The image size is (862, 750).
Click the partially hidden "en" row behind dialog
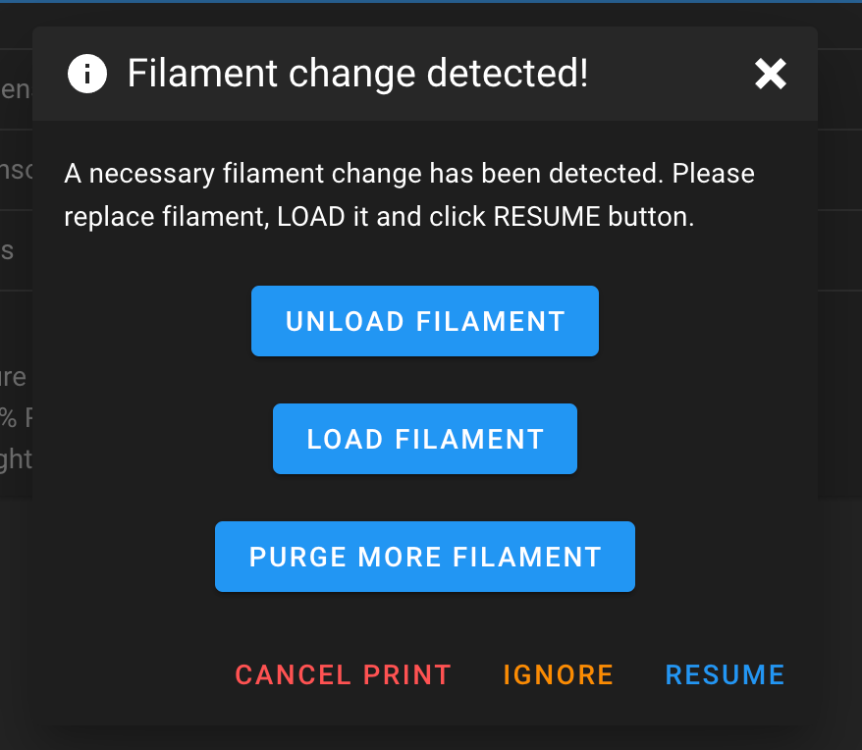pyautogui.click(x=15, y=89)
